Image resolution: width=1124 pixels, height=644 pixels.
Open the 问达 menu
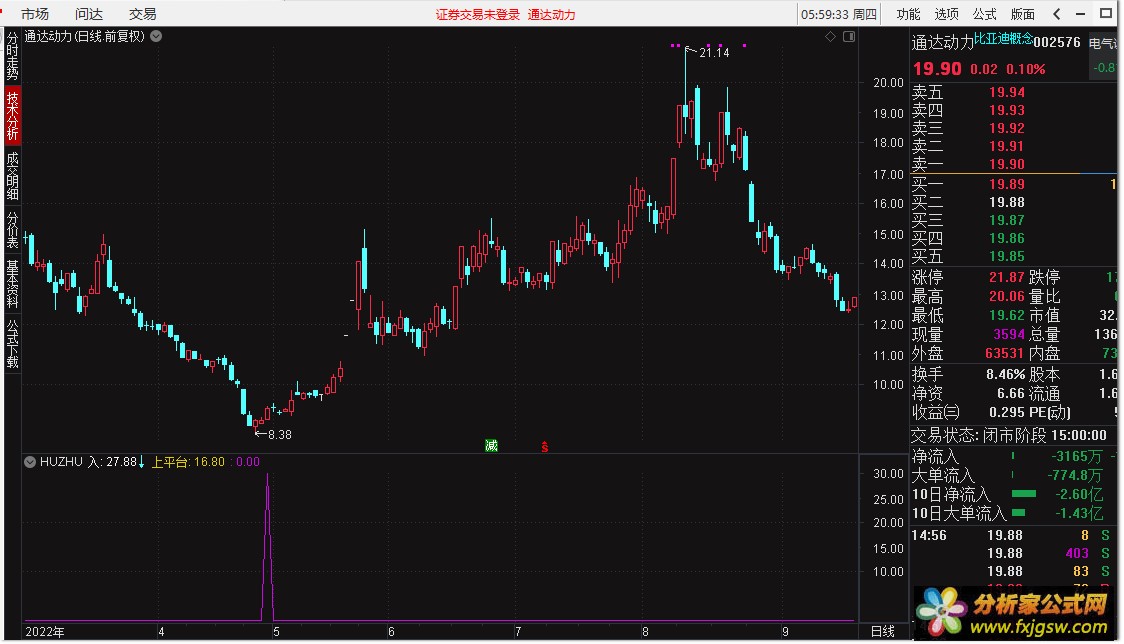pos(89,14)
